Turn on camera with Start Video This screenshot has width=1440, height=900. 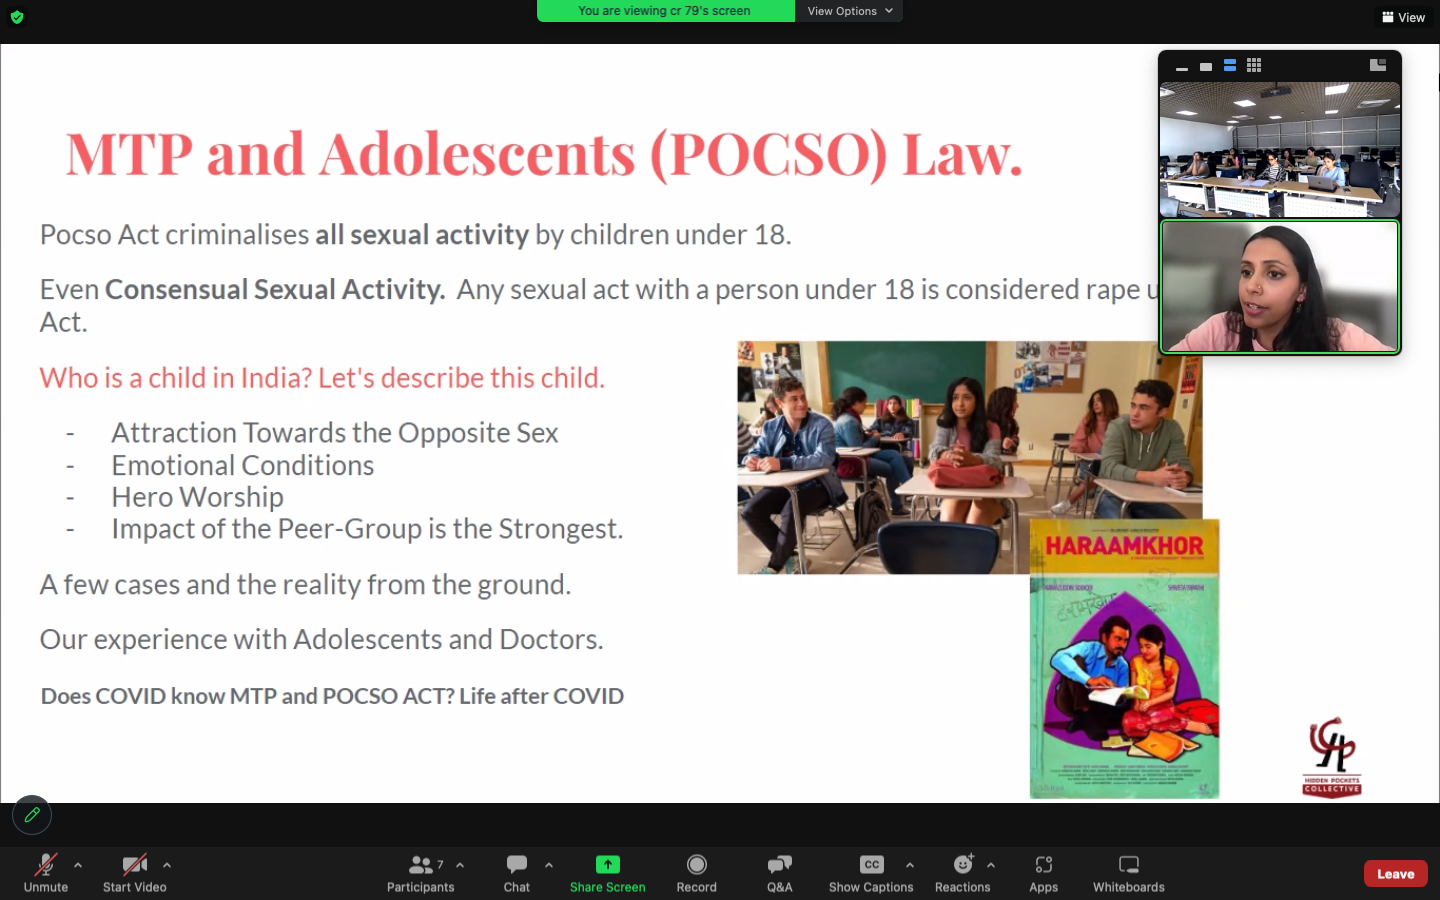(134, 872)
